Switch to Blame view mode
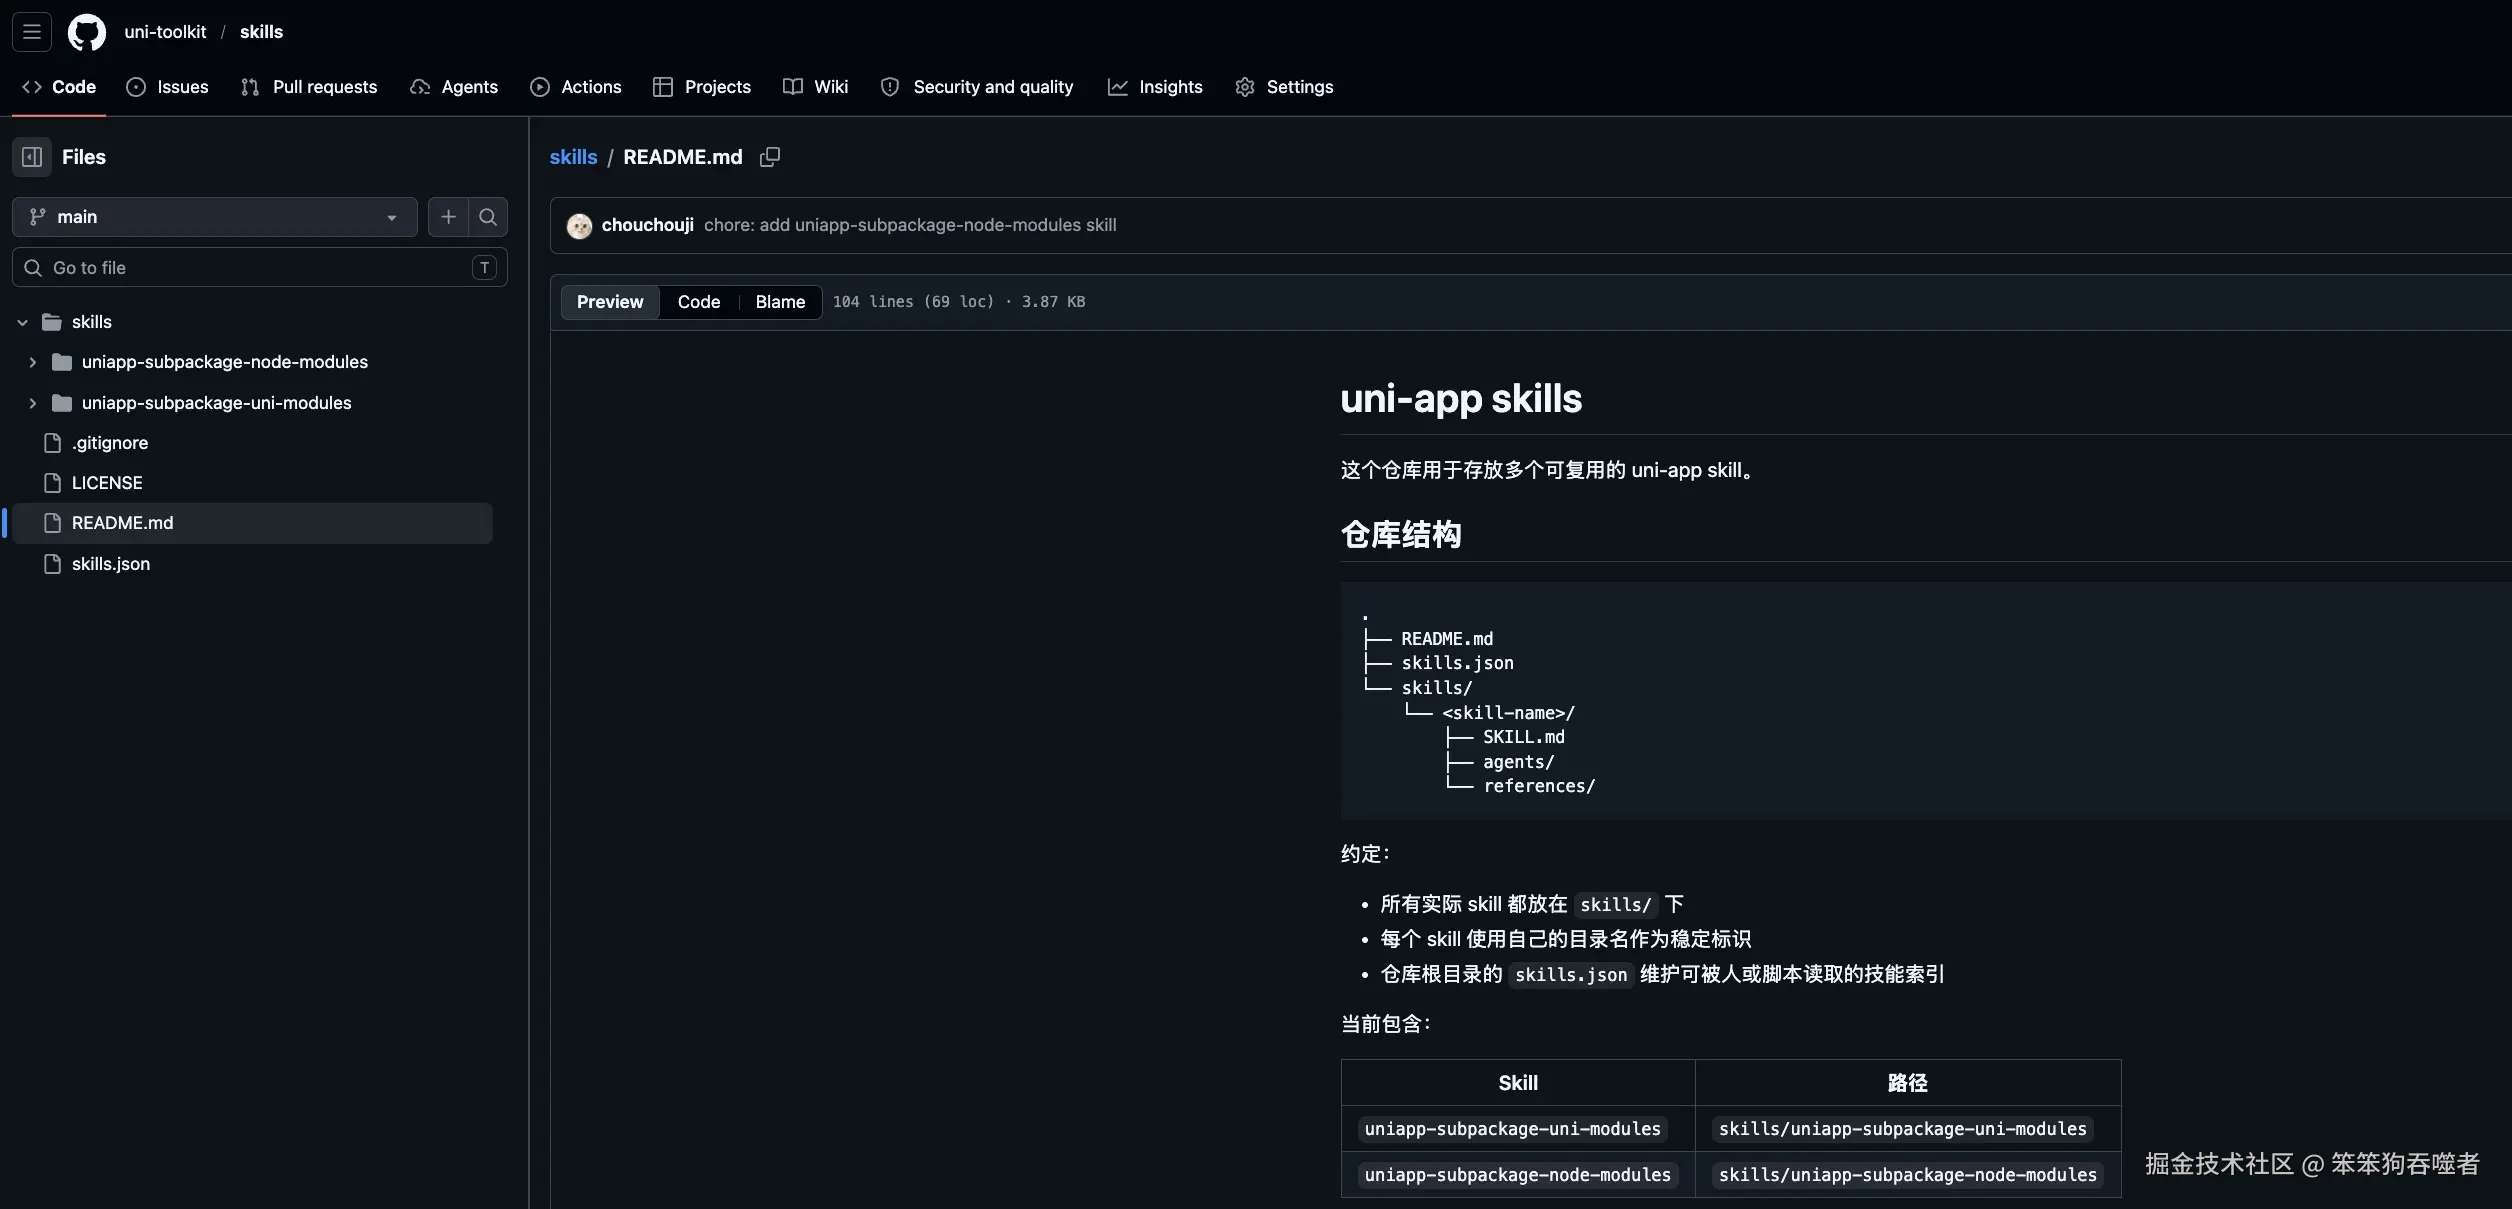This screenshot has width=2512, height=1209. [x=780, y=302]
